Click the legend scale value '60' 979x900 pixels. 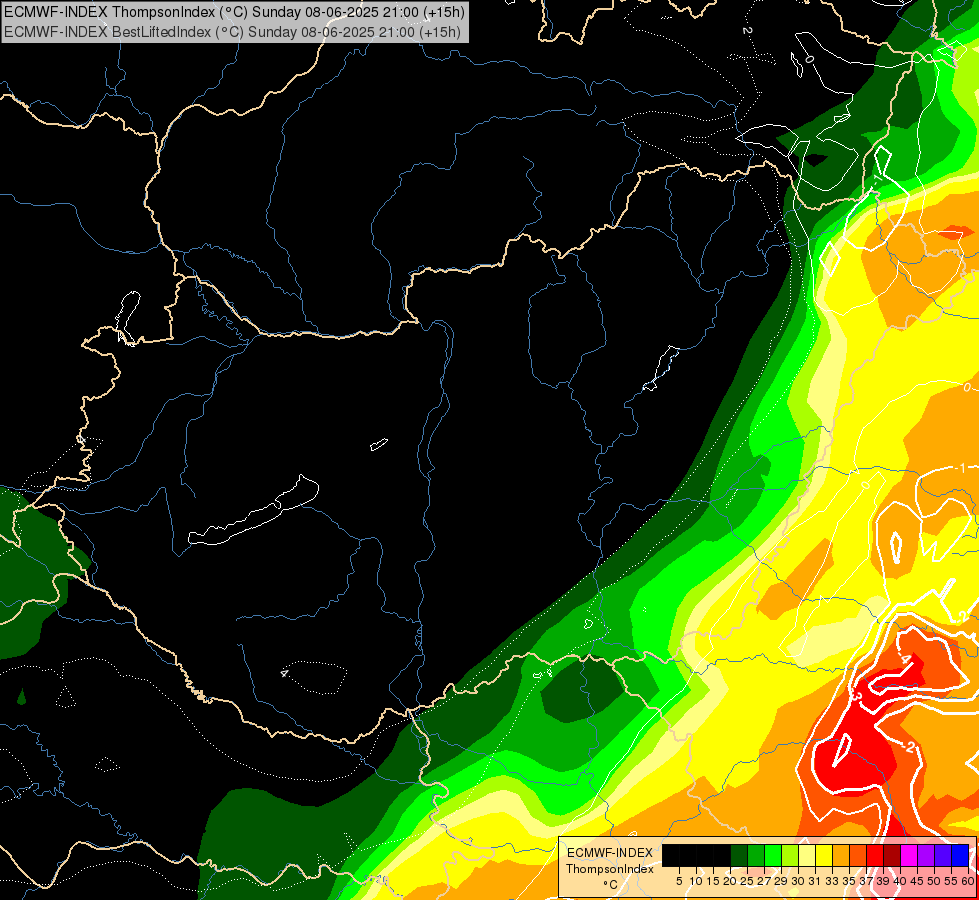tap(968, 881)
